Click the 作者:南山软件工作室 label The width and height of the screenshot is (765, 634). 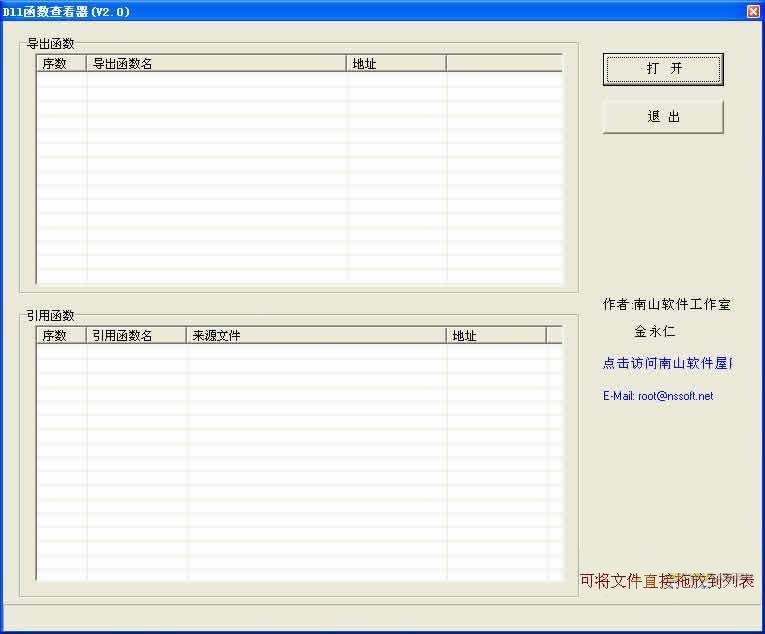(666, 304)
